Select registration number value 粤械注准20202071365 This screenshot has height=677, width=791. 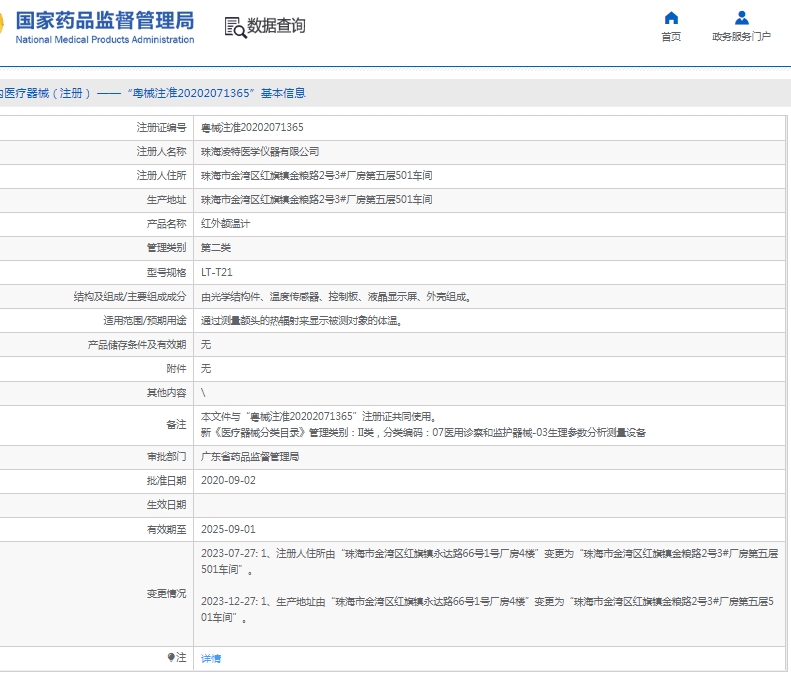(252, 128)
